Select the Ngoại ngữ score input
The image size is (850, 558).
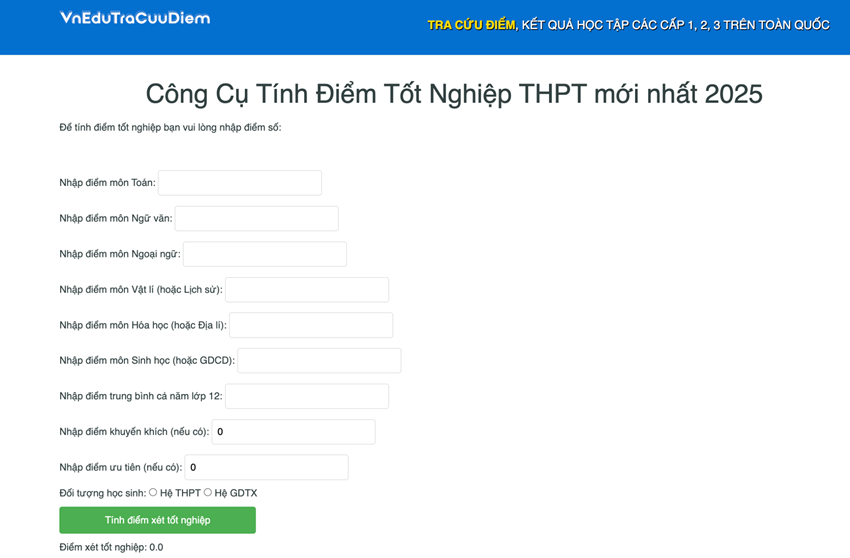(265, 254)
